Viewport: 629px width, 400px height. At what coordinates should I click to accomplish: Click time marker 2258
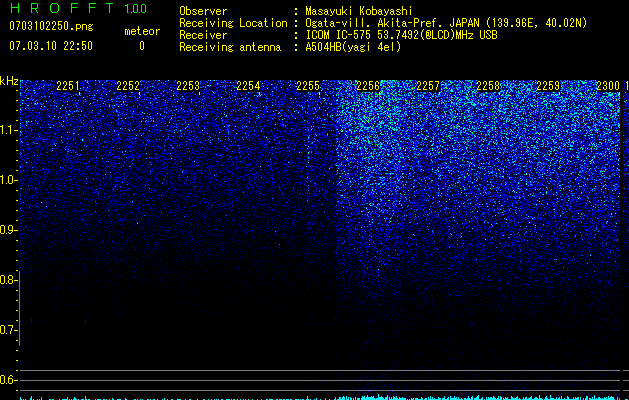[488, 86]
